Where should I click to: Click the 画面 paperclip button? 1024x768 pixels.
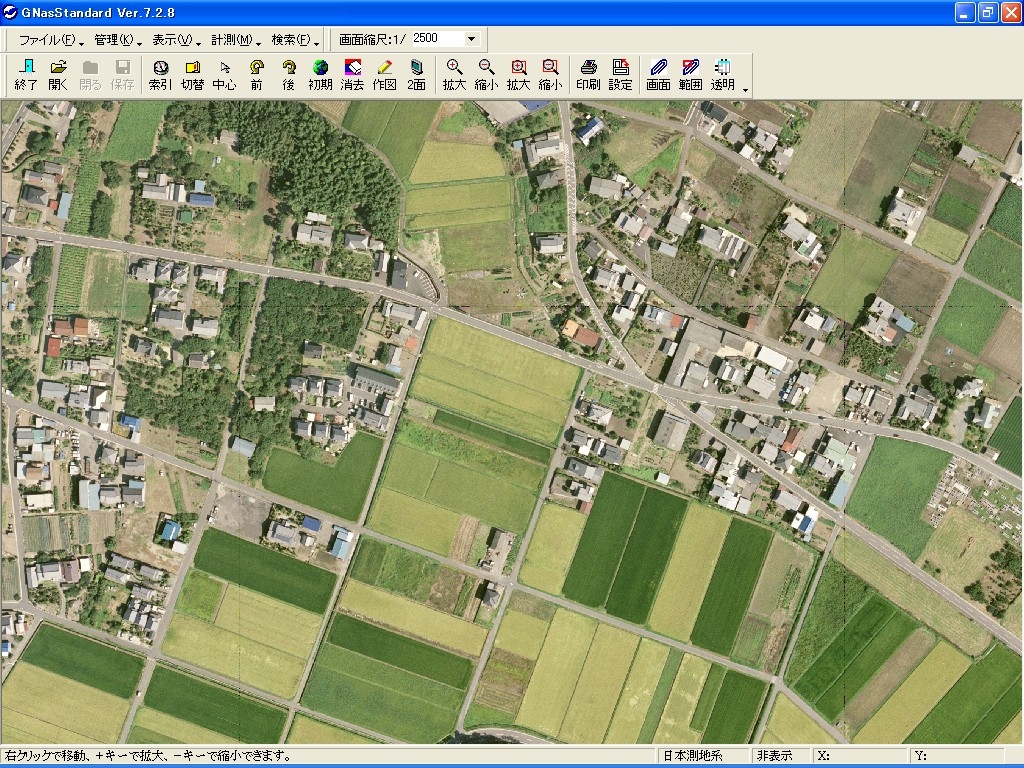(x=658, y=75)
